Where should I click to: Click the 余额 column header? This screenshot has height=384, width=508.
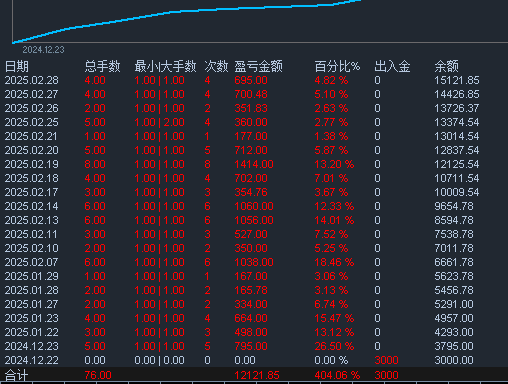coord(446,66)
